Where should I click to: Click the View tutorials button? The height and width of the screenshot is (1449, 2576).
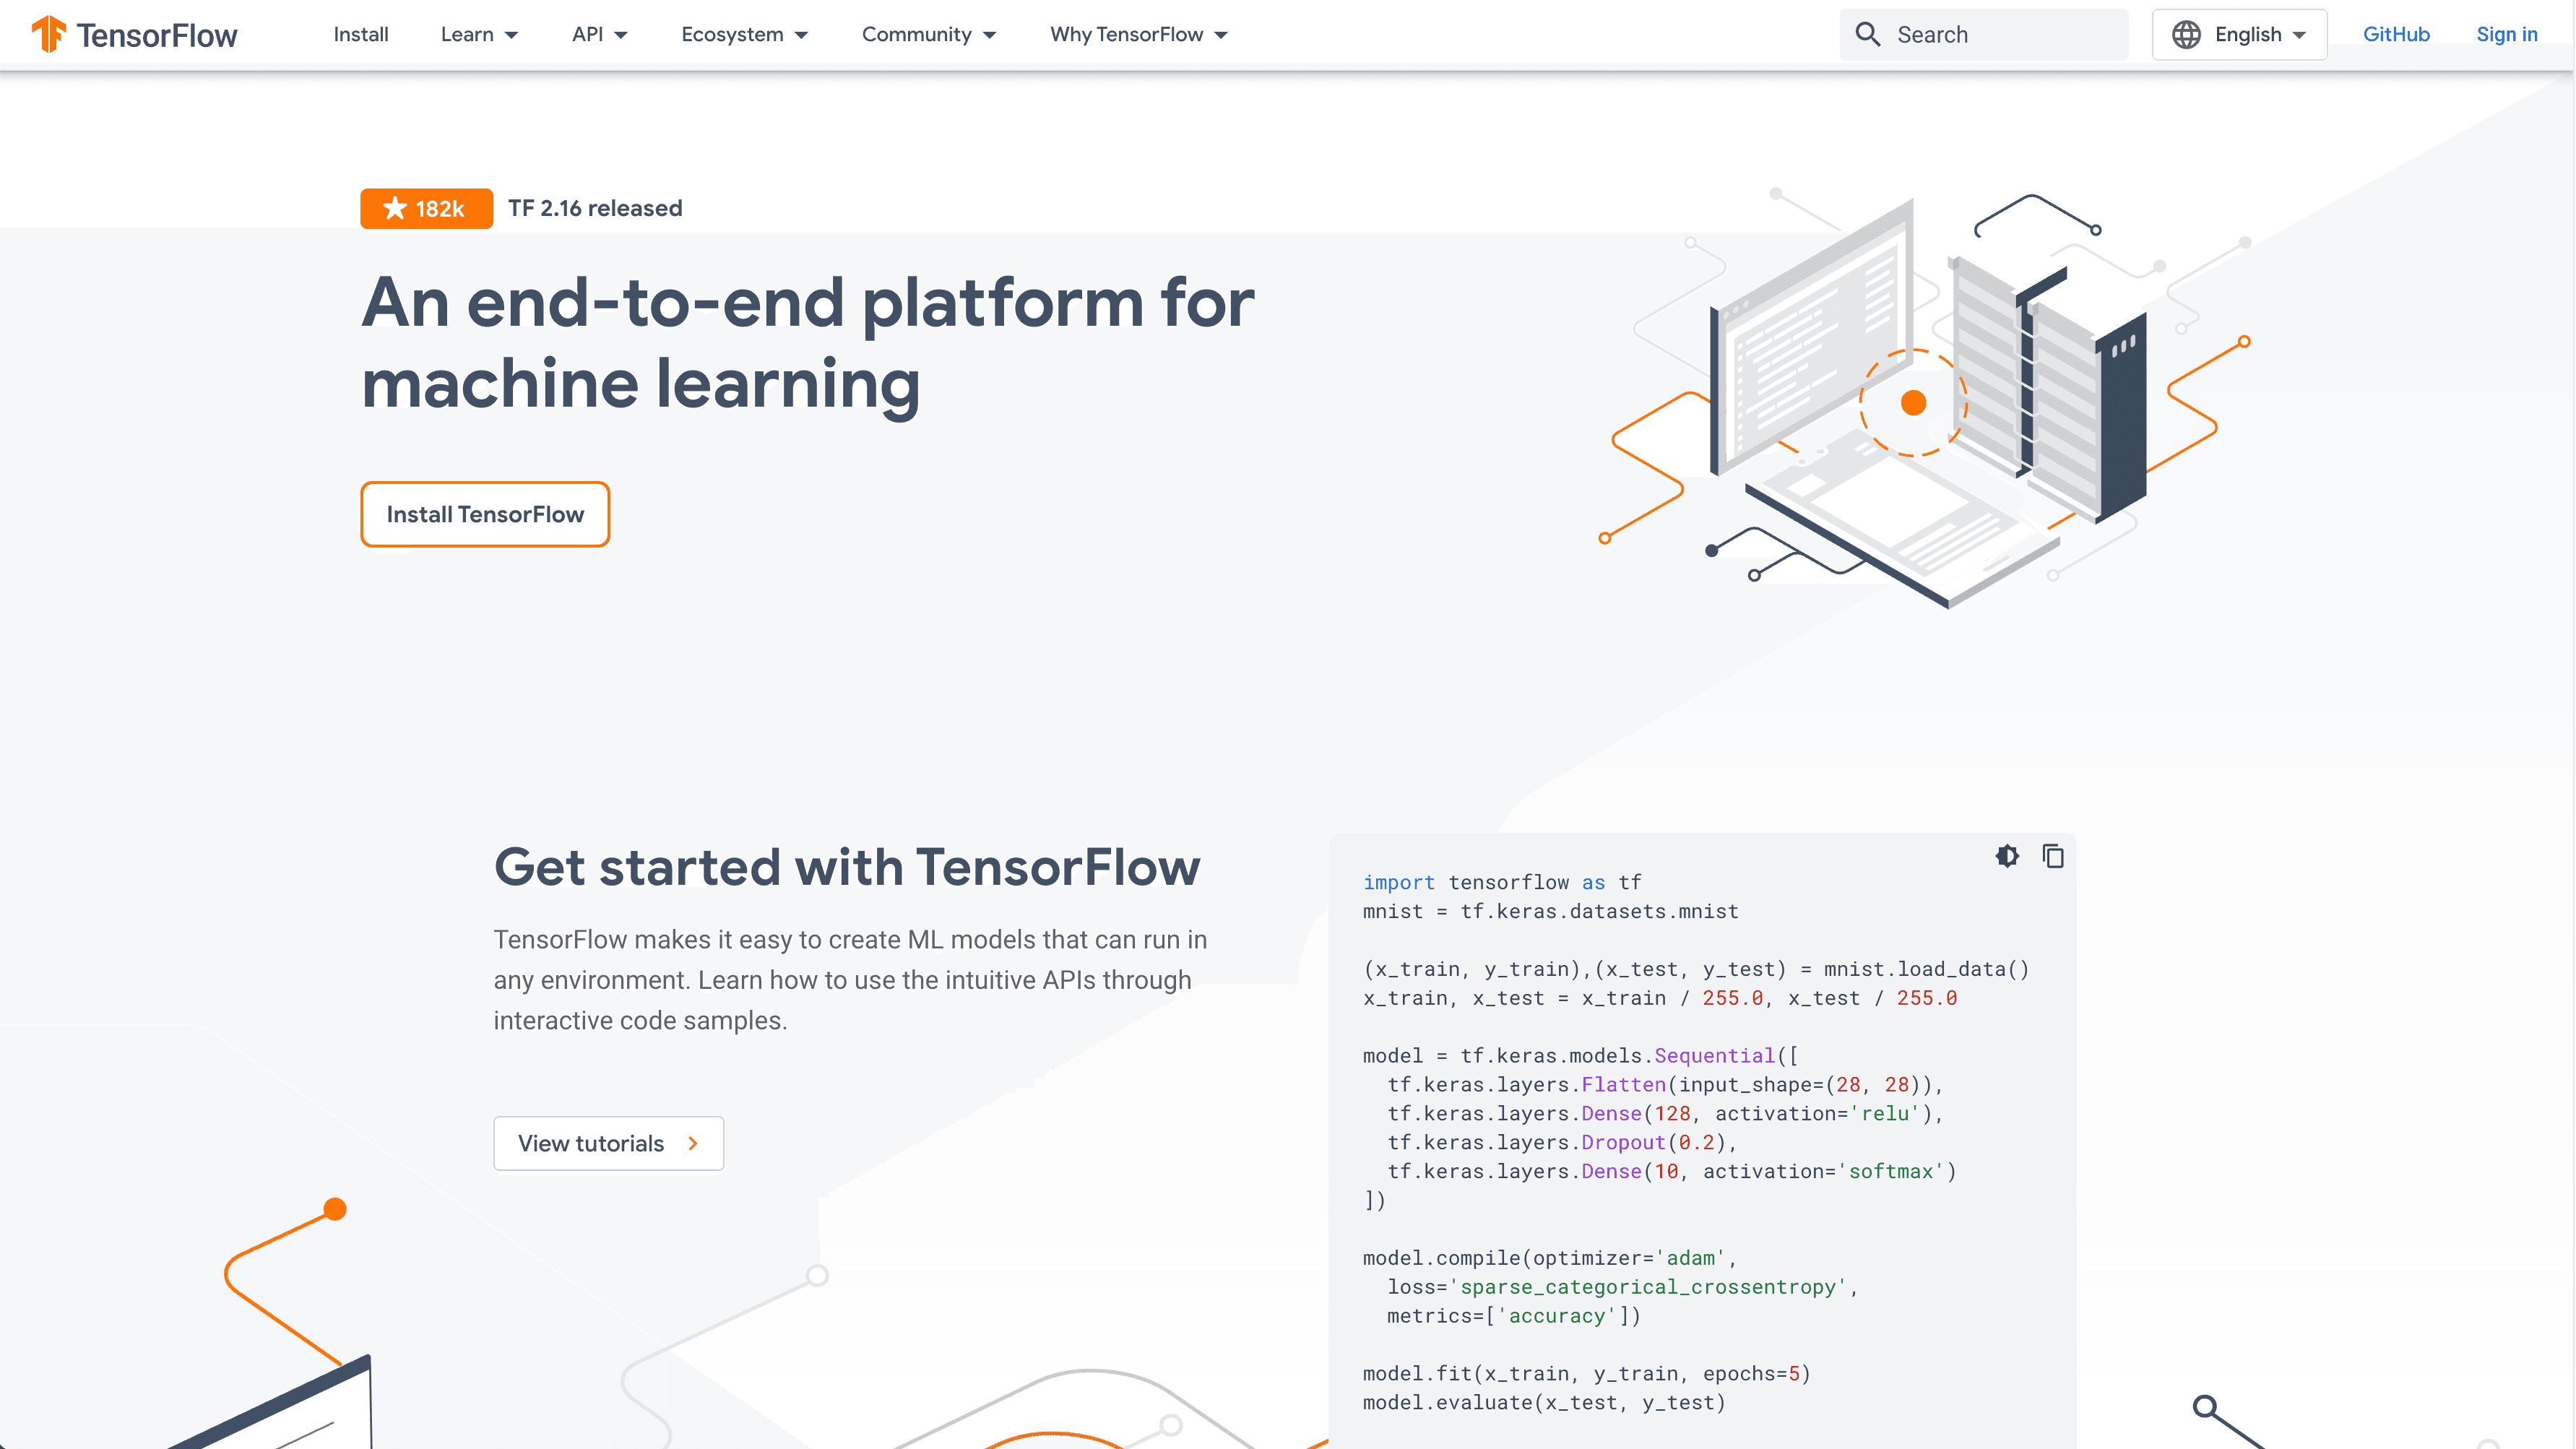[608, 1143]
